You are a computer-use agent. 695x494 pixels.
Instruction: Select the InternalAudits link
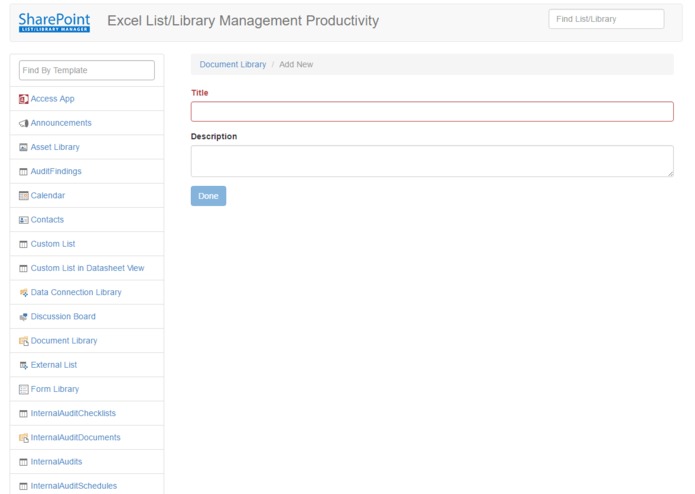tap(56, 462)
